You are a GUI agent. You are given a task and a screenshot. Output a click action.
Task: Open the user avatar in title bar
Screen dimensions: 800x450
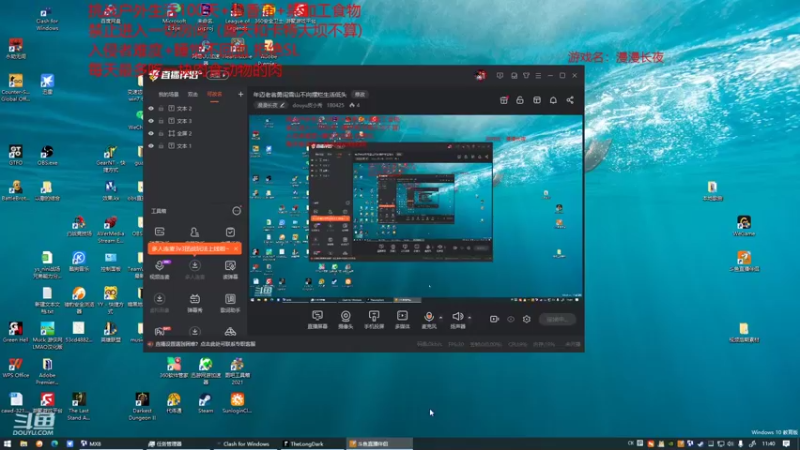pyautogui.click(x=480, y=76)
